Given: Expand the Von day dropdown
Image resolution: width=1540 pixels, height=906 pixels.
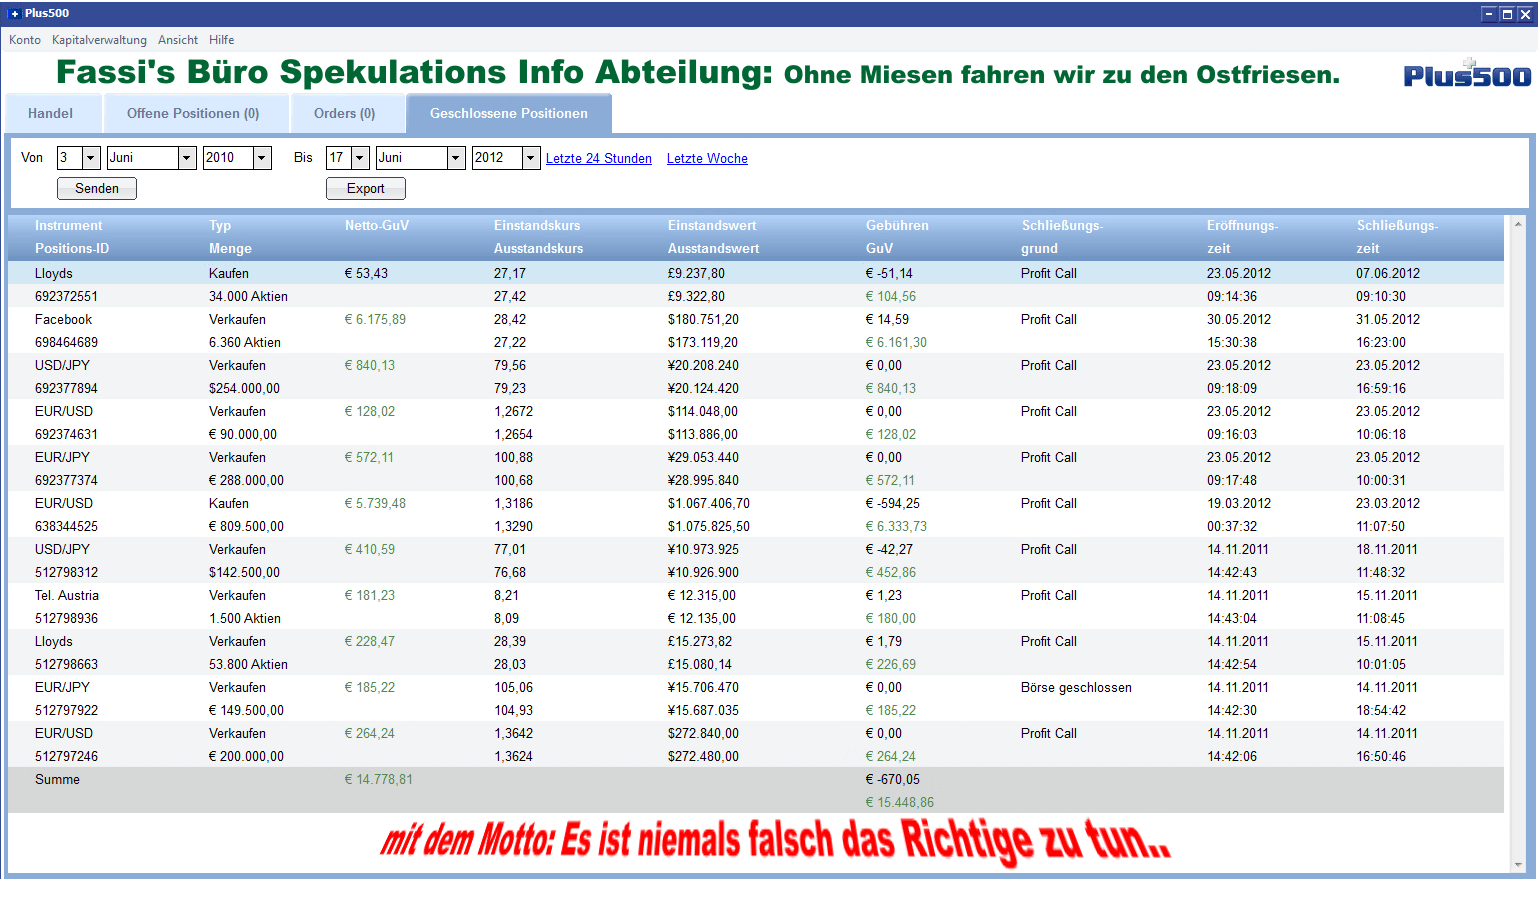Looking at the screenshot, I should pyautogui.click(x=91, y=158).
